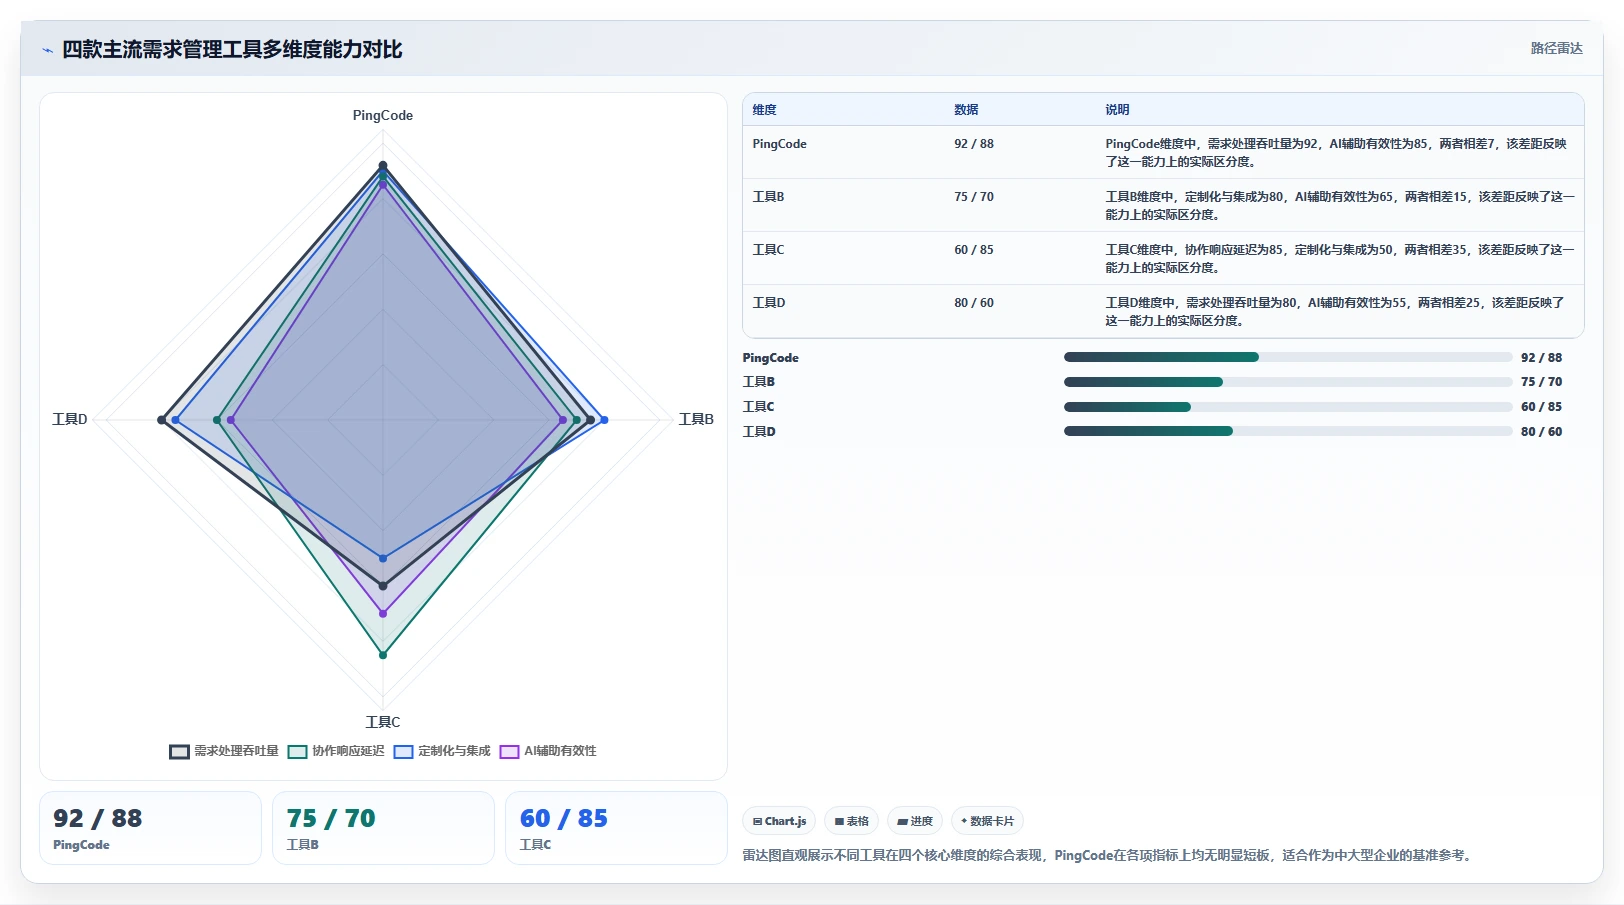Click the 数据 column header
The width and height of the screenshot is (1624, 905).
[966, 110]
